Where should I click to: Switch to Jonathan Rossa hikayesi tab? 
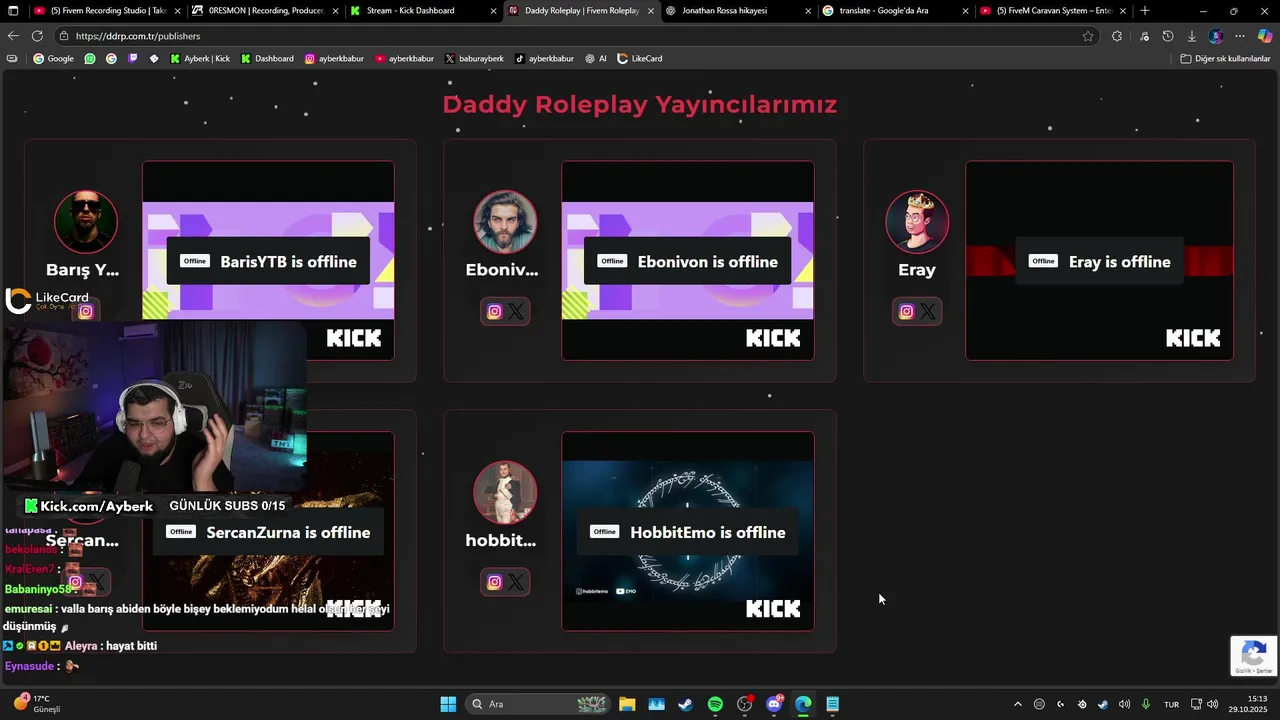(x=738, y=11)
